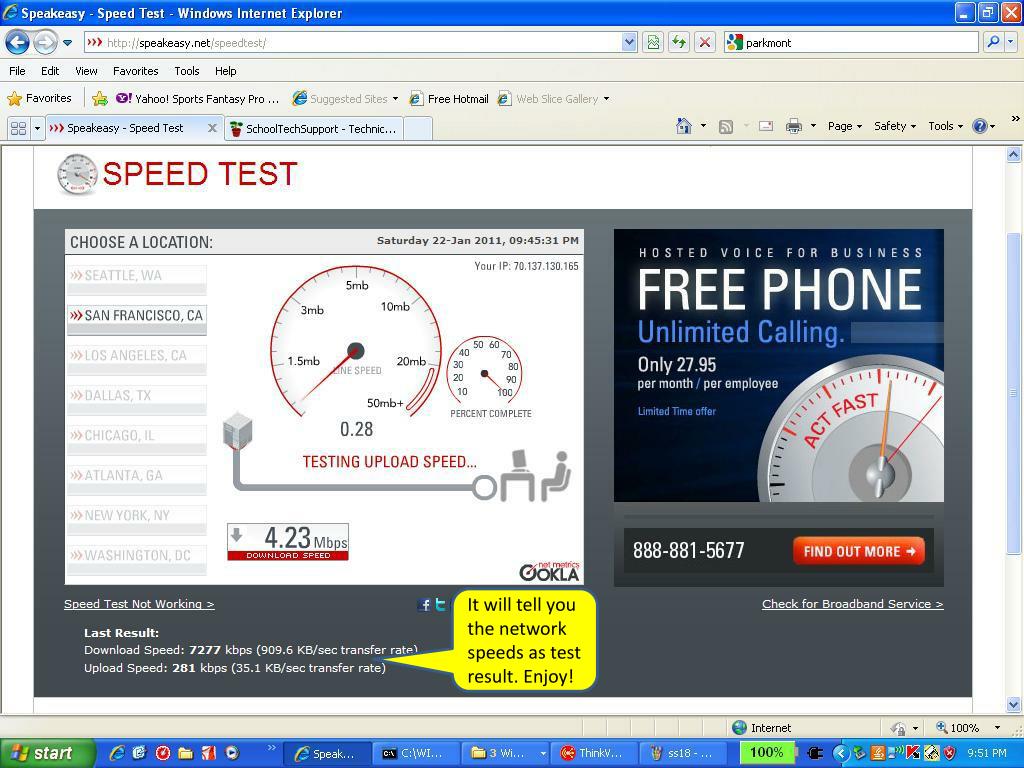Click the red Stop loading icon

coord(705,43)
